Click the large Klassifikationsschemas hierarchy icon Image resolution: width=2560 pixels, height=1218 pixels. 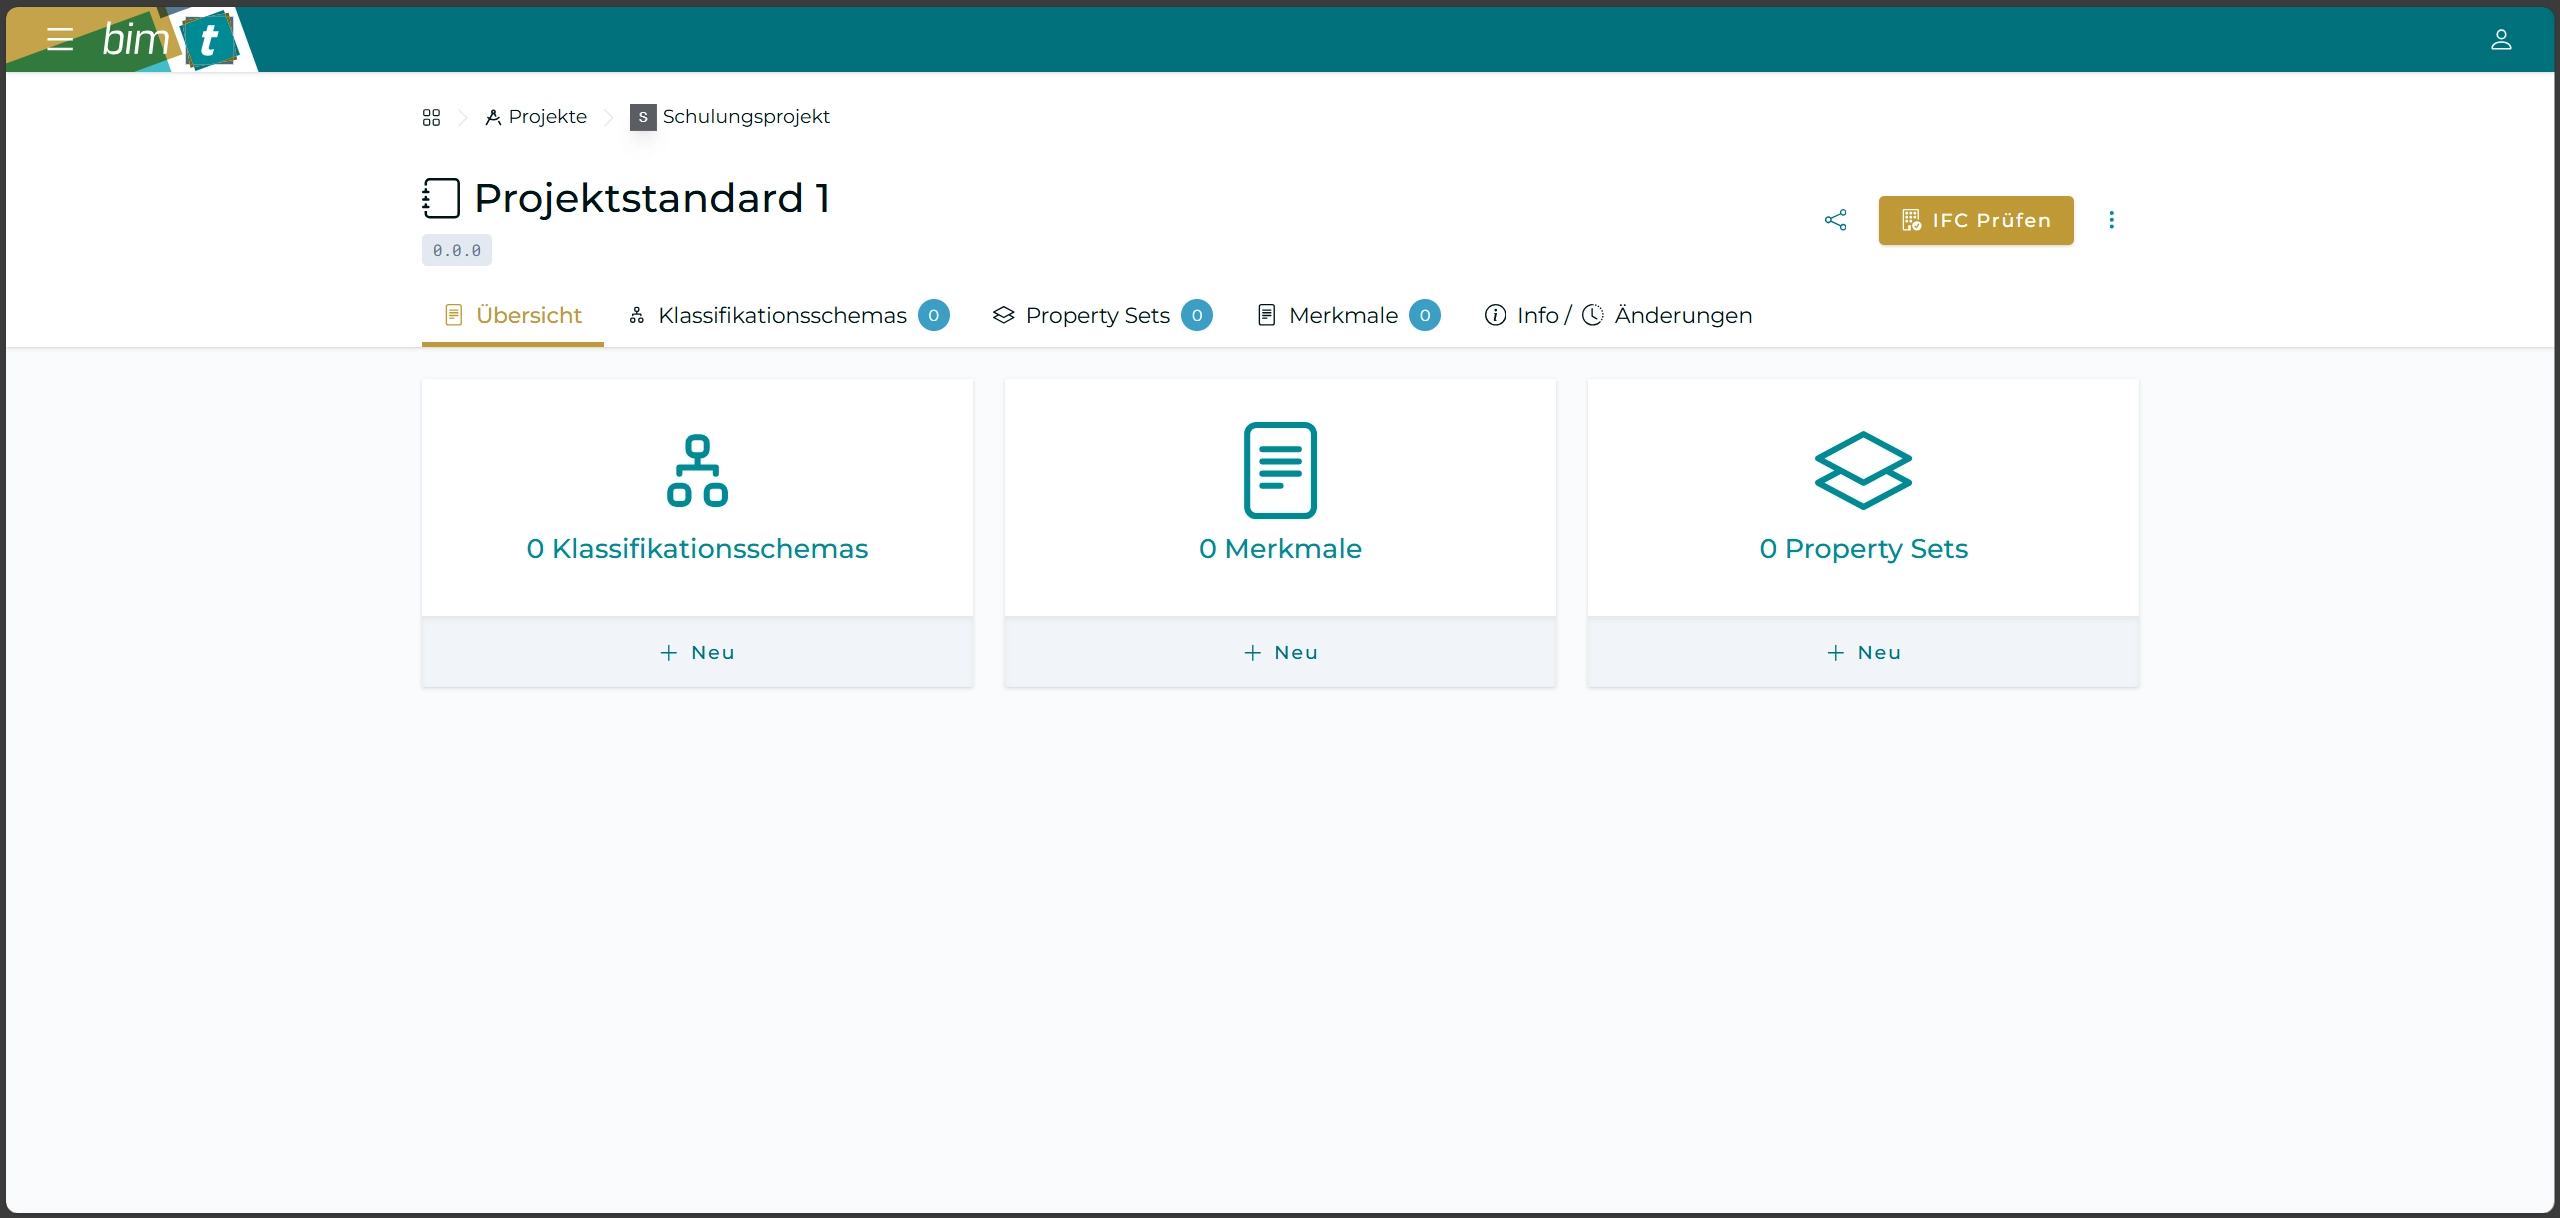click(x=697, y=470)
